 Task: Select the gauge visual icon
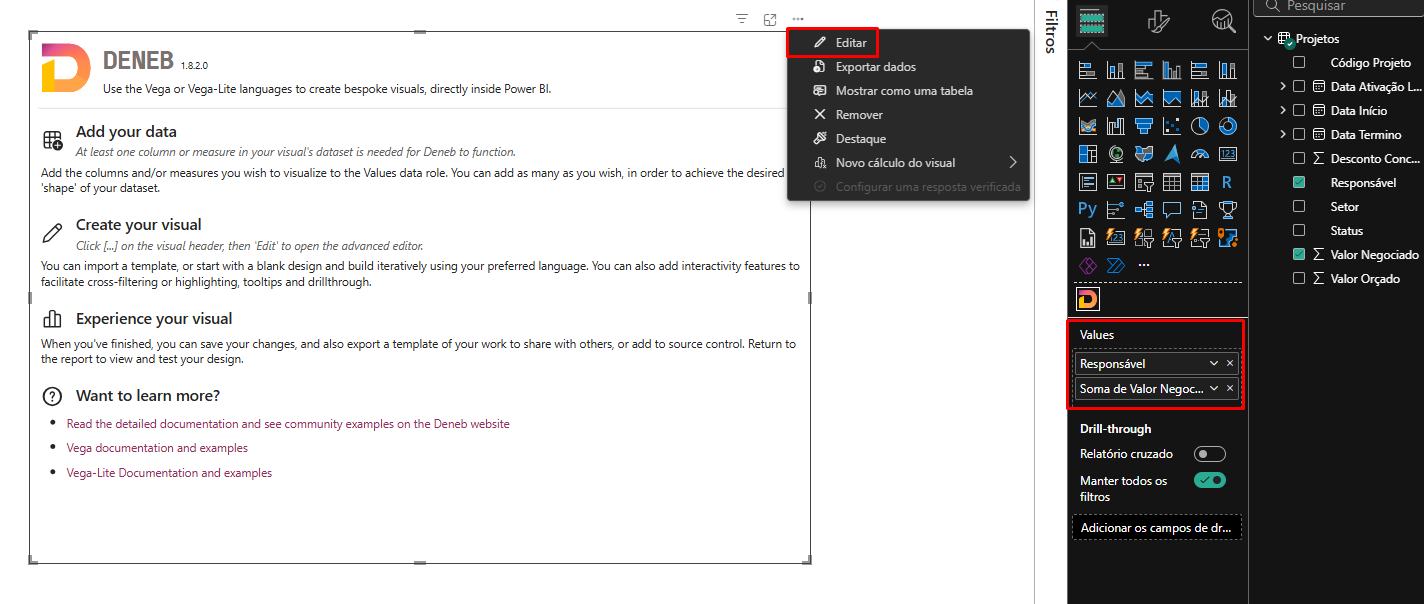tap(1200, 153)
